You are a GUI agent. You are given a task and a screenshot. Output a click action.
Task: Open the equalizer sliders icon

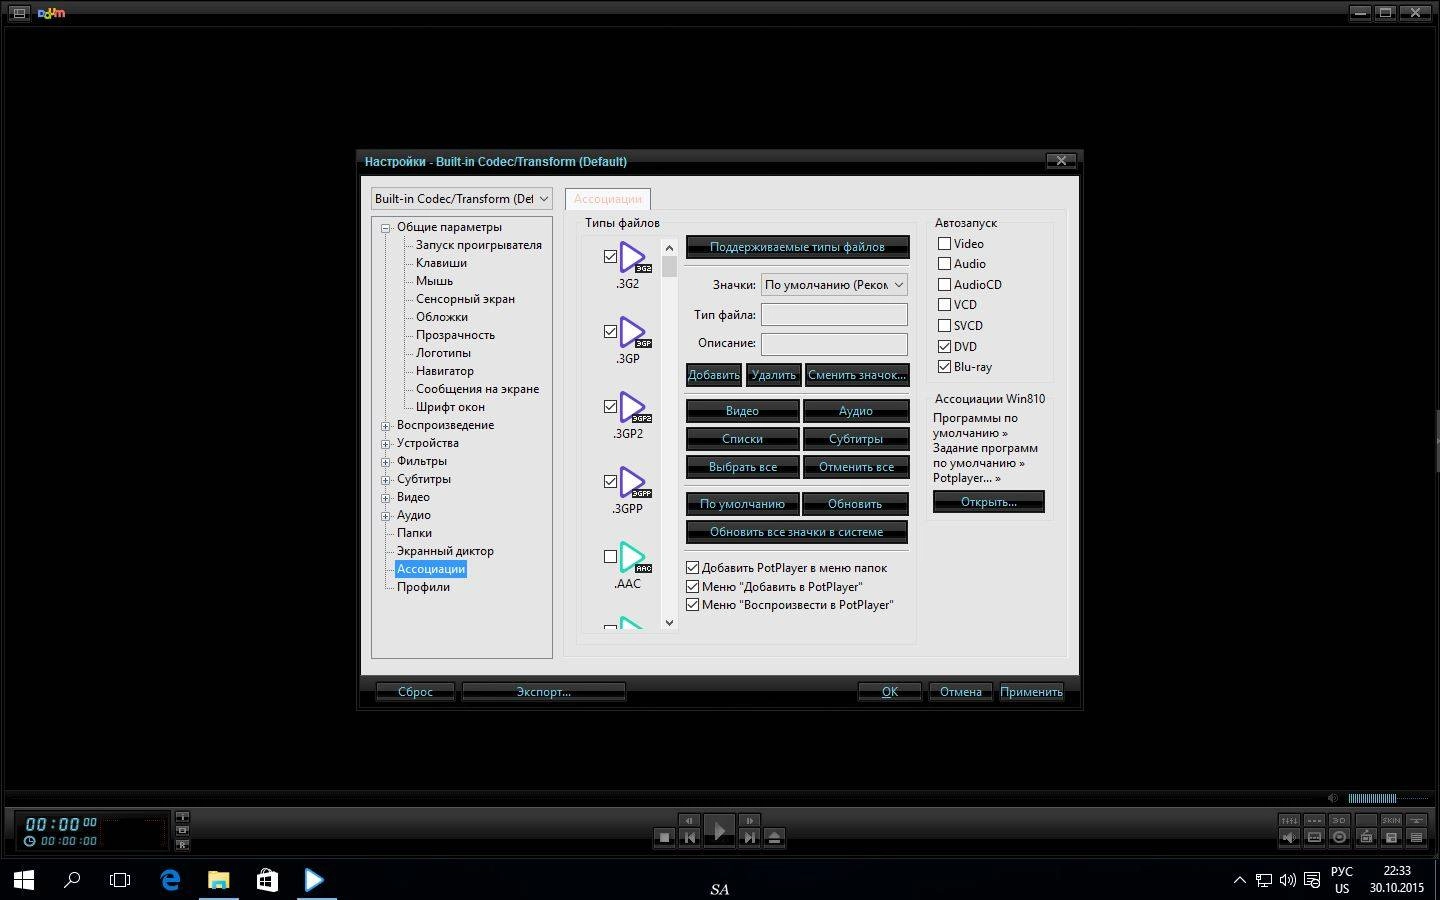1290,820
